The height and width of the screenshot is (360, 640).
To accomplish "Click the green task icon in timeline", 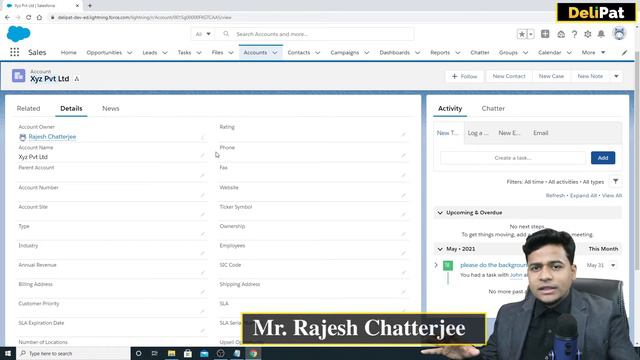I will pos(448,265).
